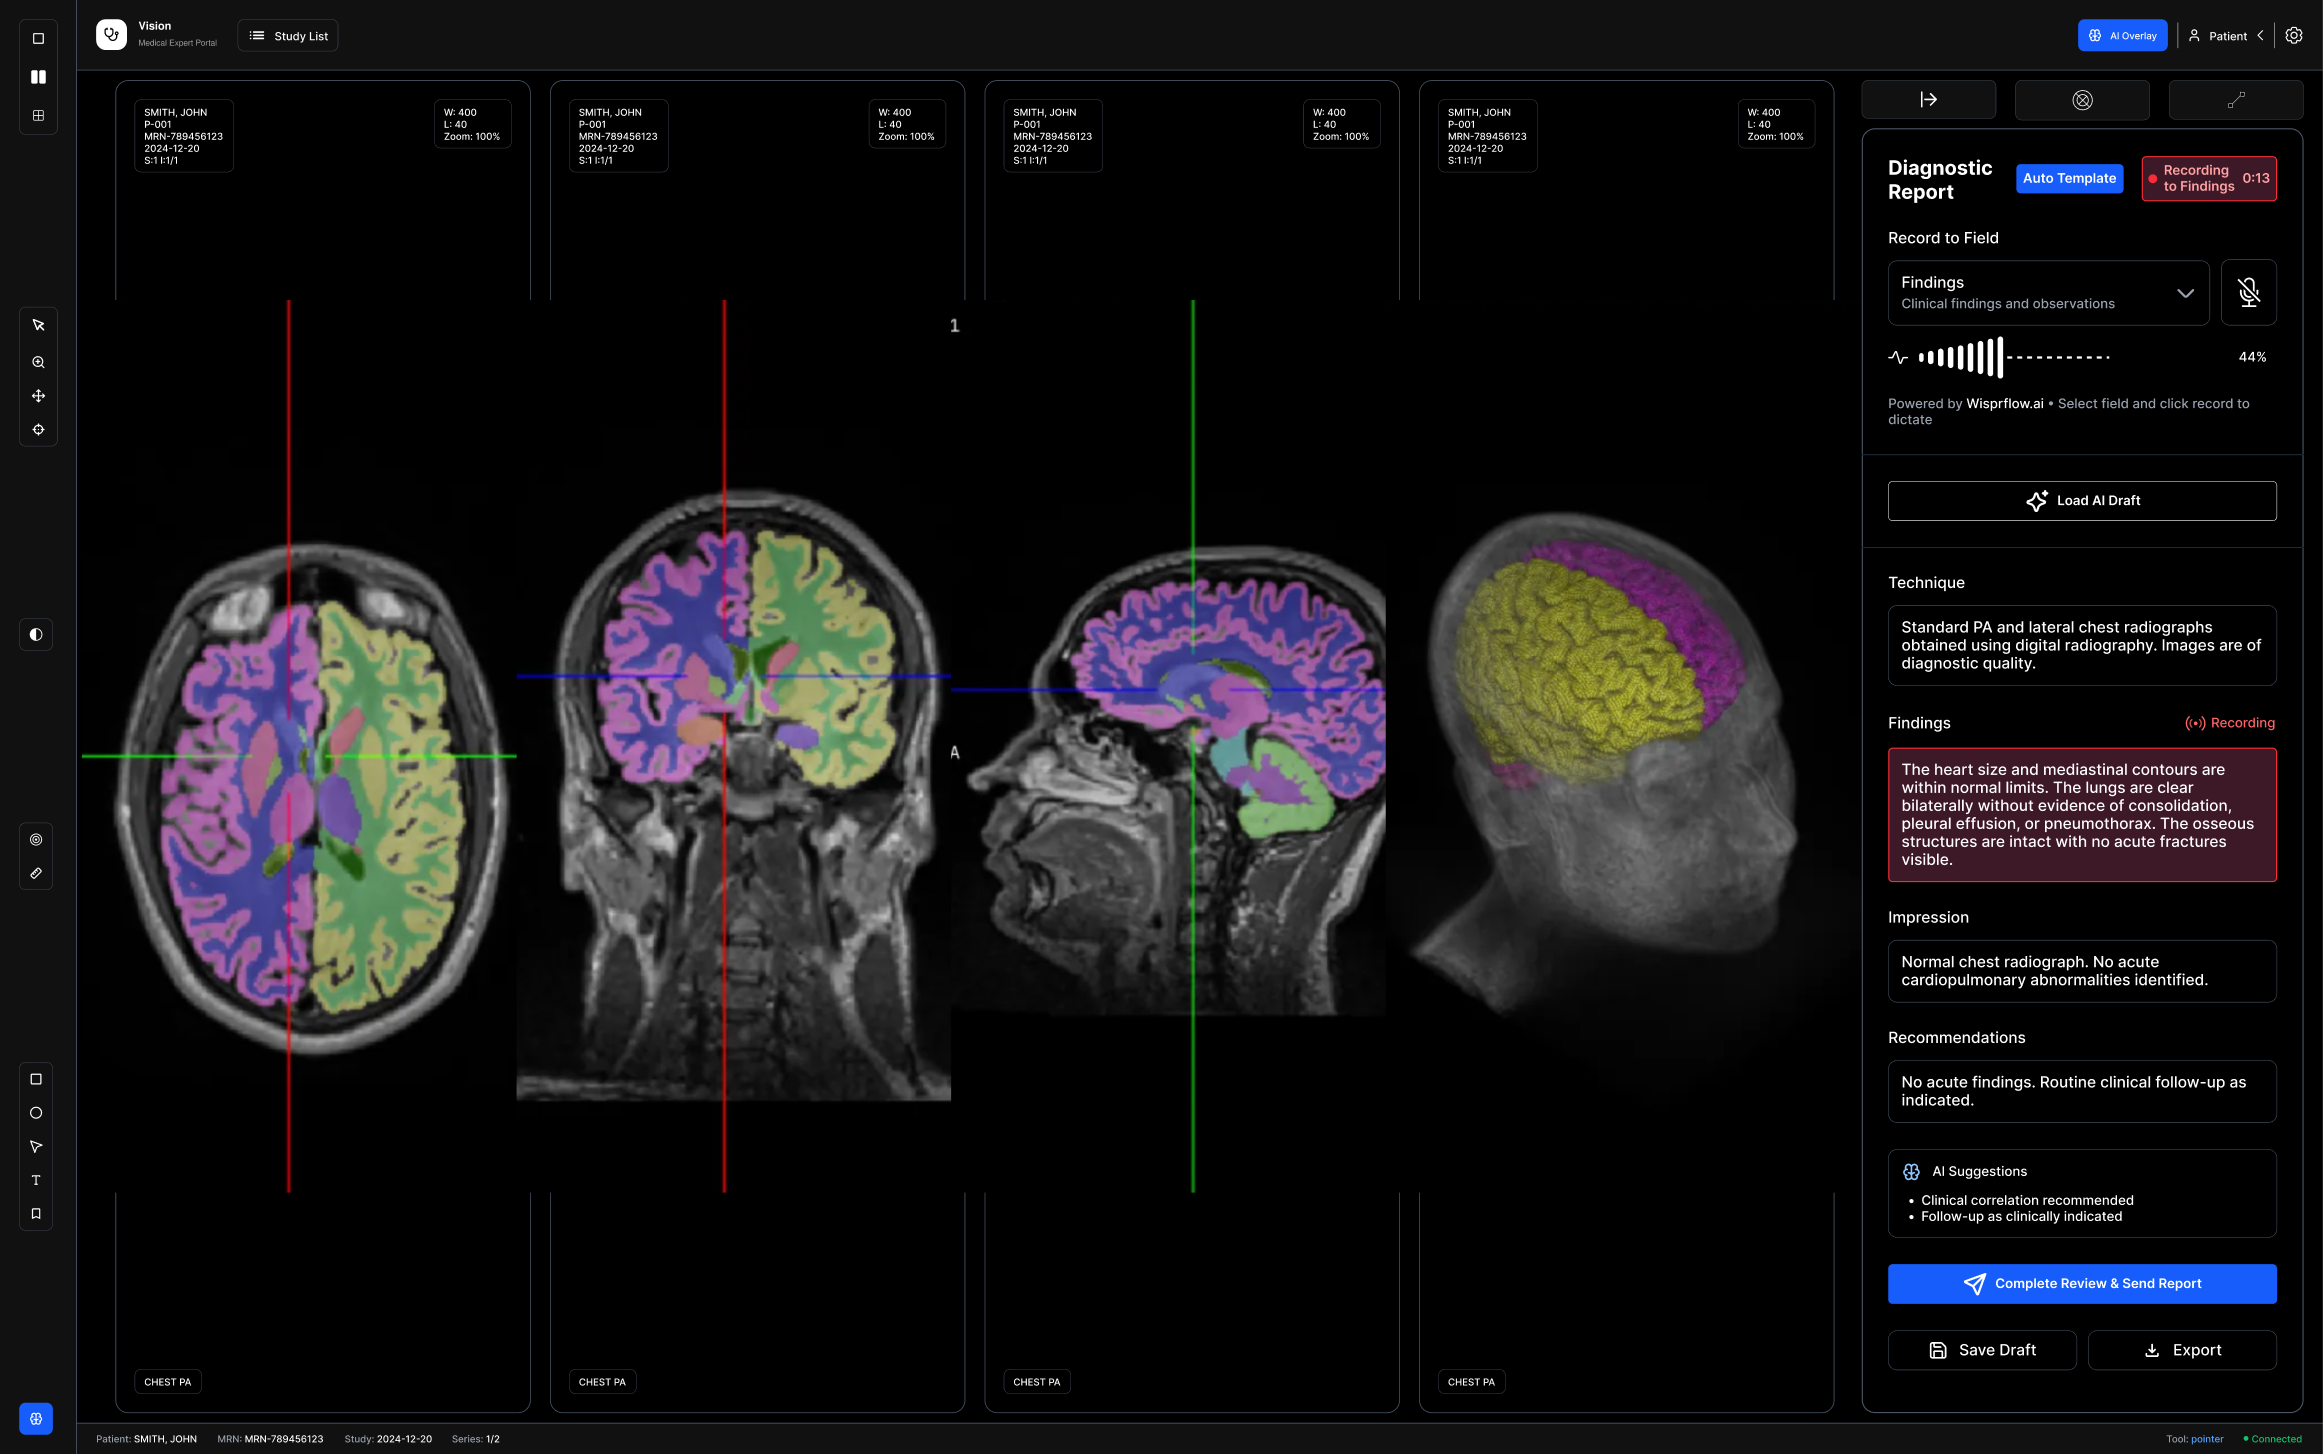
Task: Switch to grid viewport layout
Action: [x=38, y=116]
